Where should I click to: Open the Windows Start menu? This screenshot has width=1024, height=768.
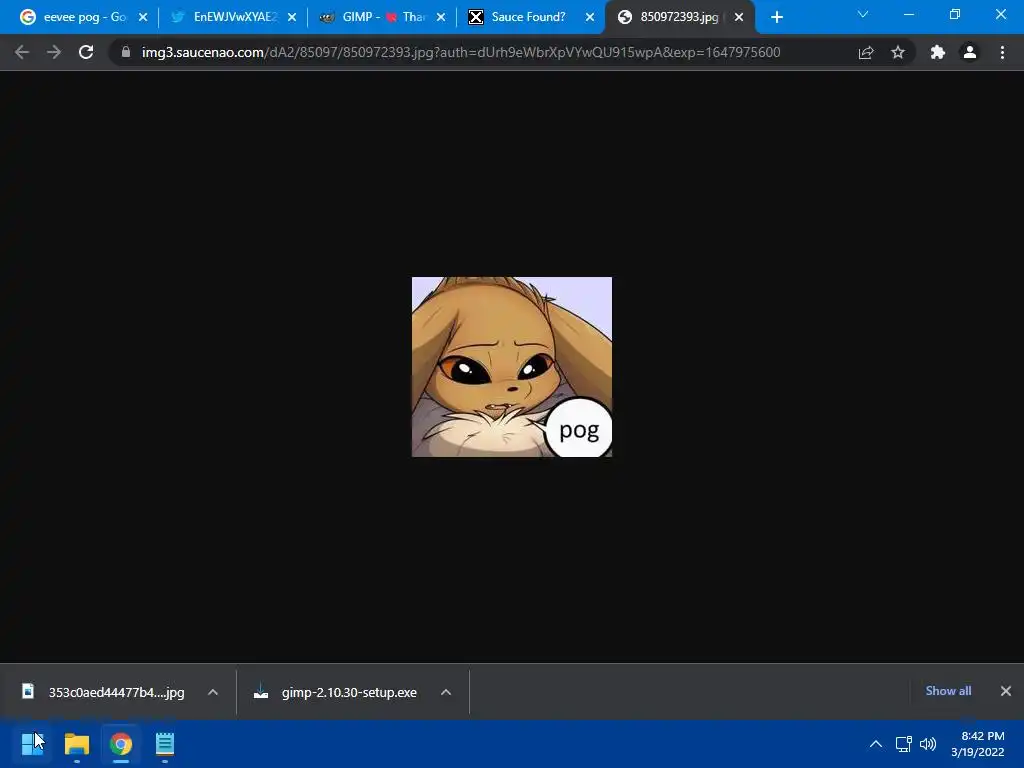tap(32, 744)
